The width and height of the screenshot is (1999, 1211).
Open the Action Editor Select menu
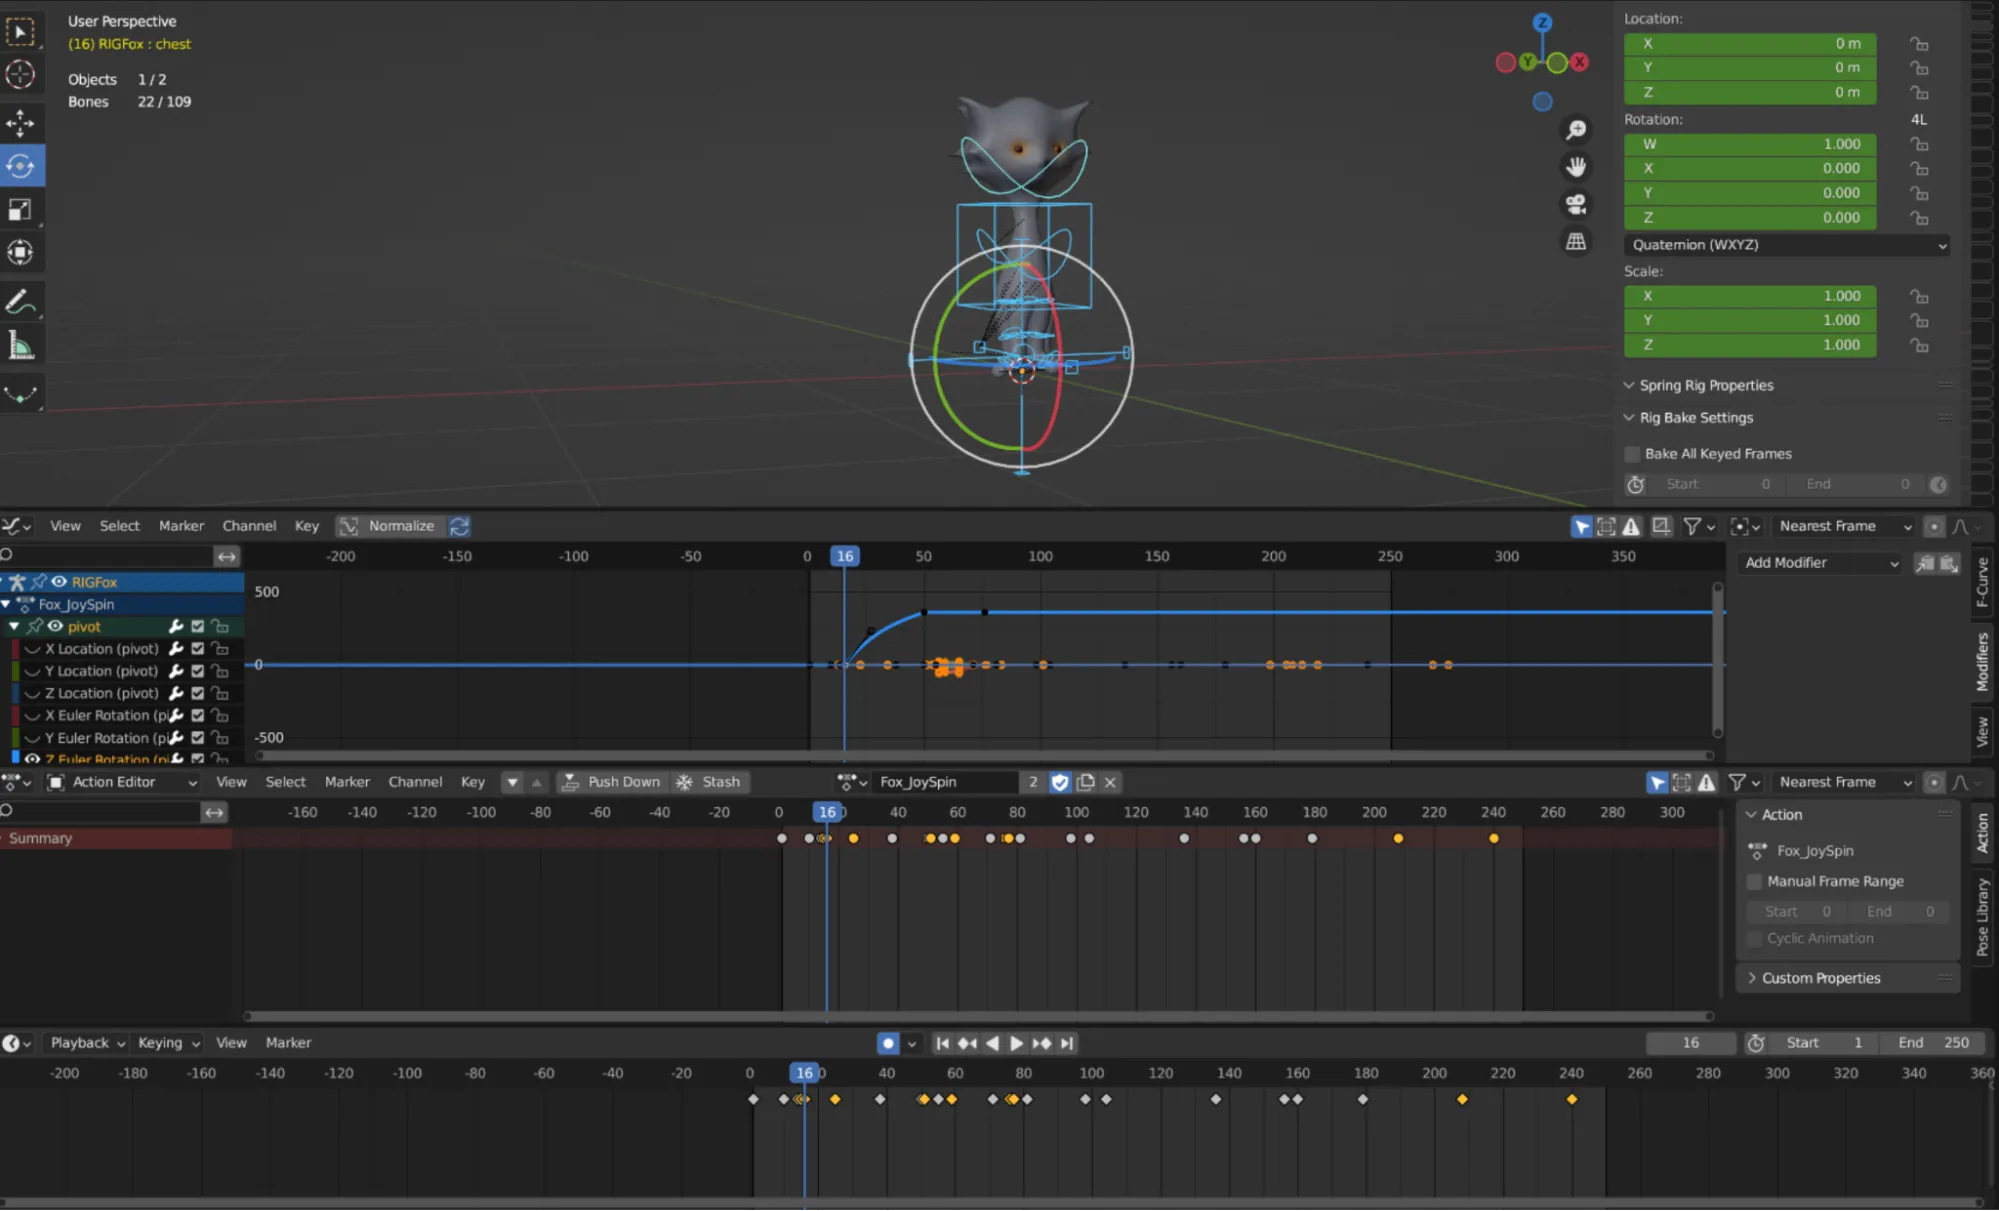point(286,782)
